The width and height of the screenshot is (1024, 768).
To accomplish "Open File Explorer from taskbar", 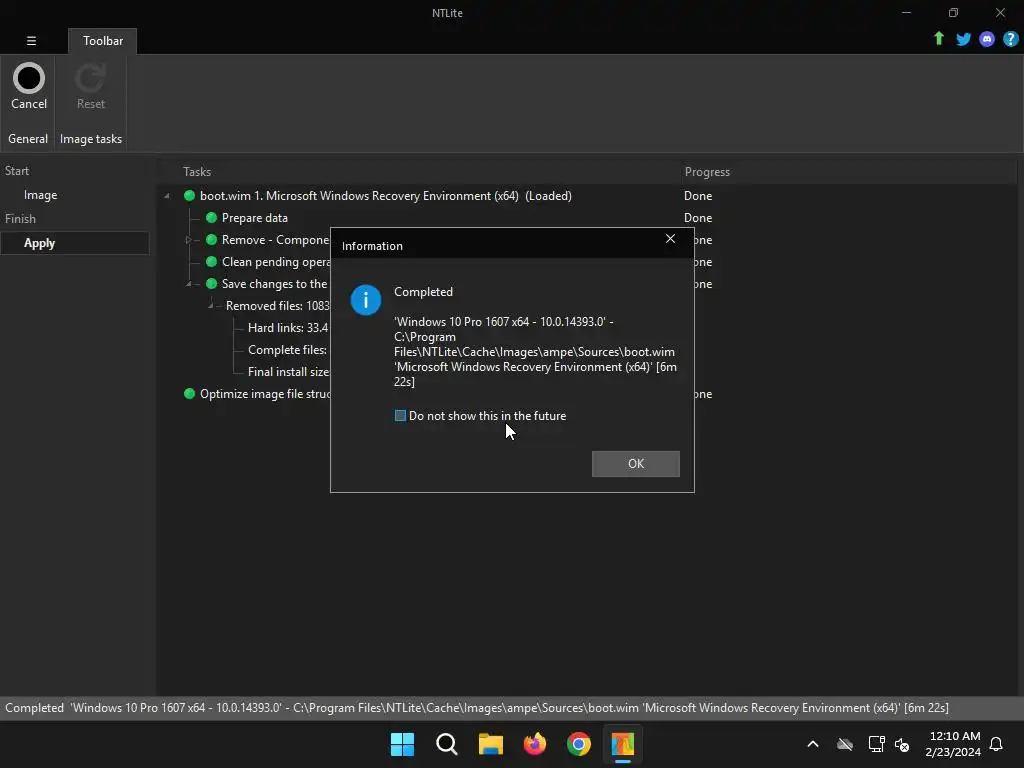I will 490,744.
